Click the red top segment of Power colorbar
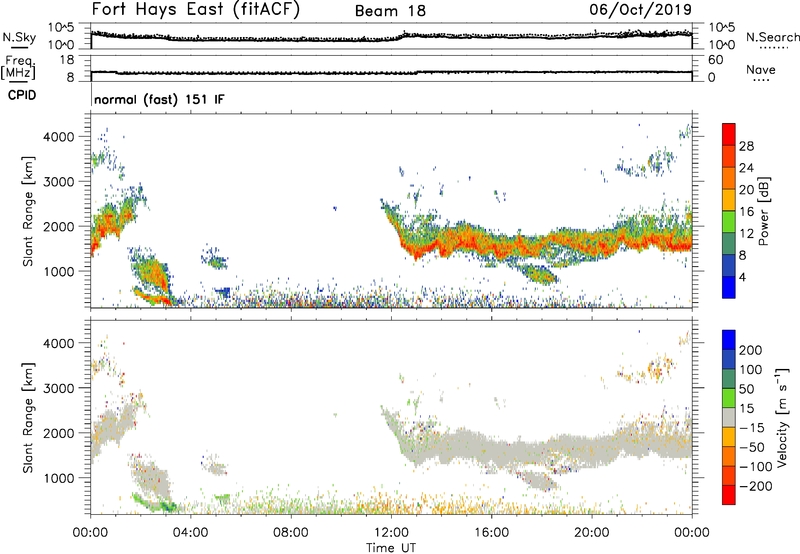This screenshot has width=800, height=554. [729, 135]
